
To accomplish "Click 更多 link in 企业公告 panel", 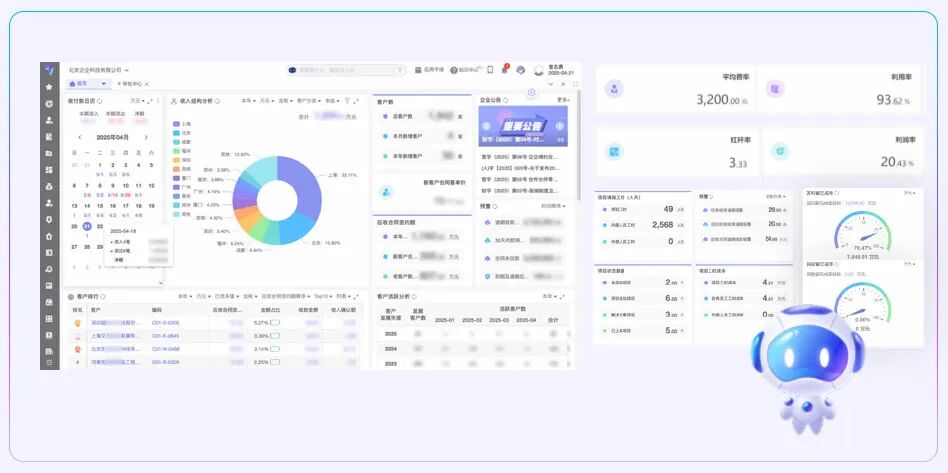I will click(563, 100).
